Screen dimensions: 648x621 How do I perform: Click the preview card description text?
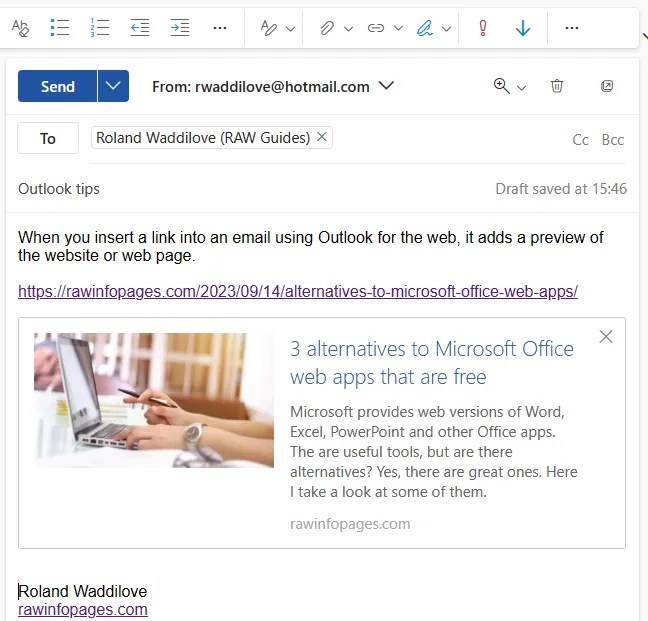pyautogui.click(x=434, y=452)
